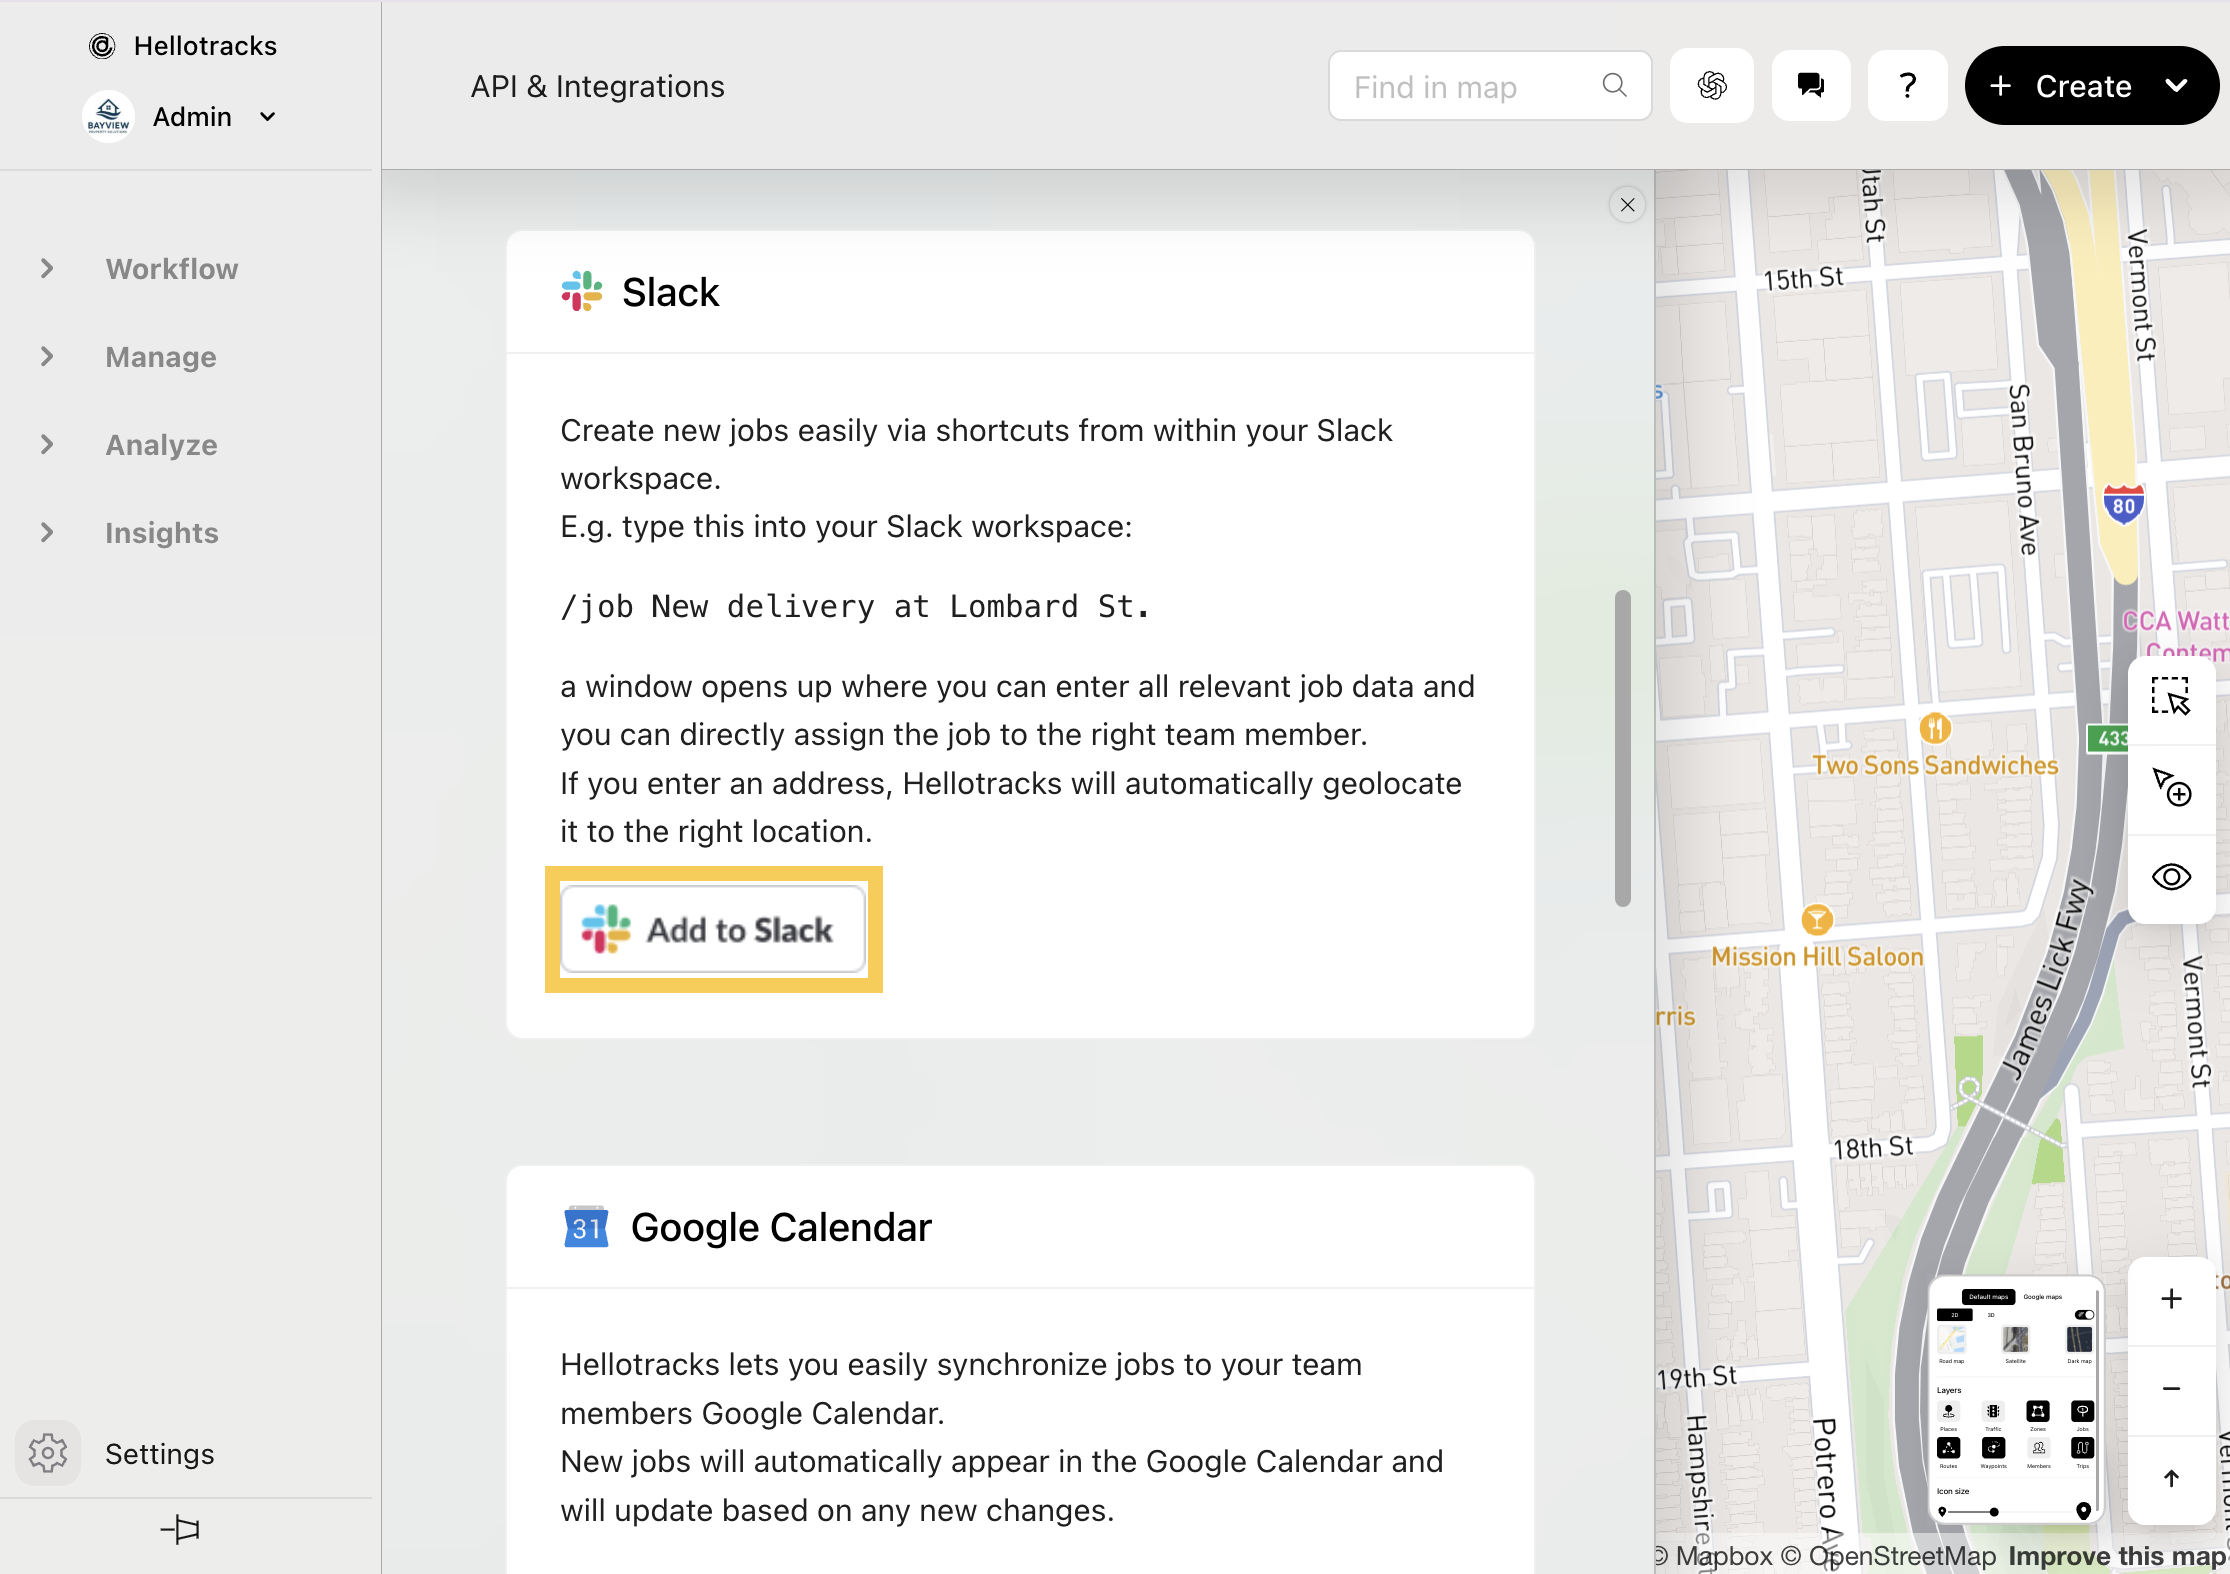Screen dimensions: 2230x1574
Task: Zoom in on the map
Action: (x=2171, y=1299)
